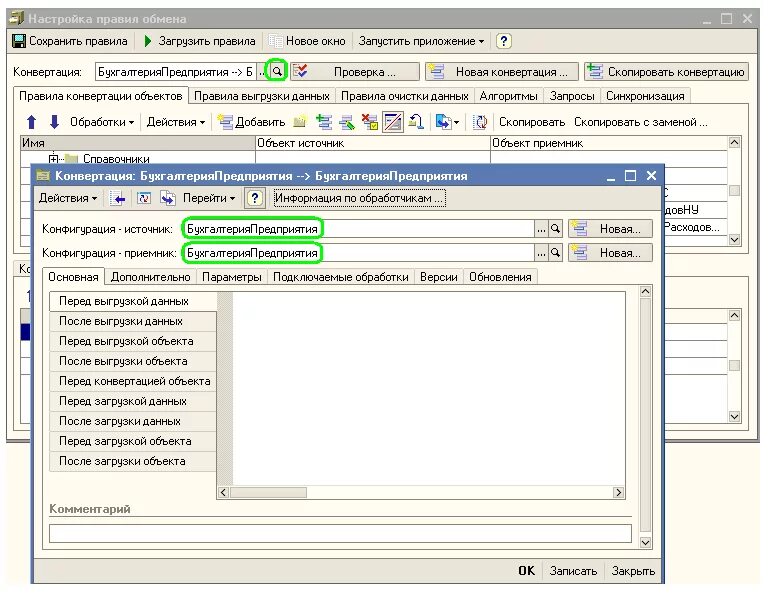Click the OK button in dialog
Viewport: 771px width, 597px height.
click(526, 571)
